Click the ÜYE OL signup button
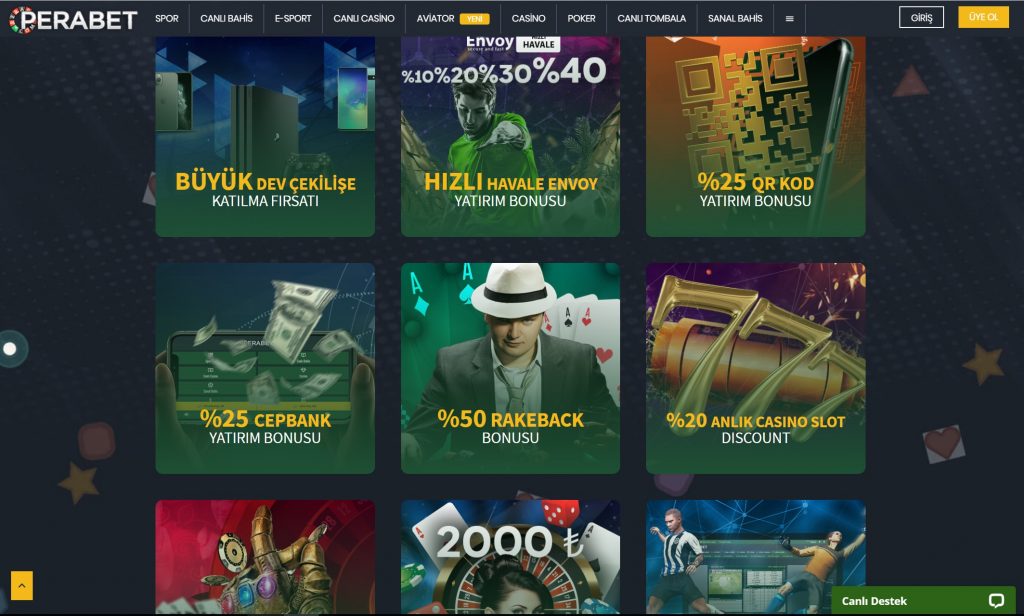This screenshot has height=616, width=1024. click(x=984, y=17)
